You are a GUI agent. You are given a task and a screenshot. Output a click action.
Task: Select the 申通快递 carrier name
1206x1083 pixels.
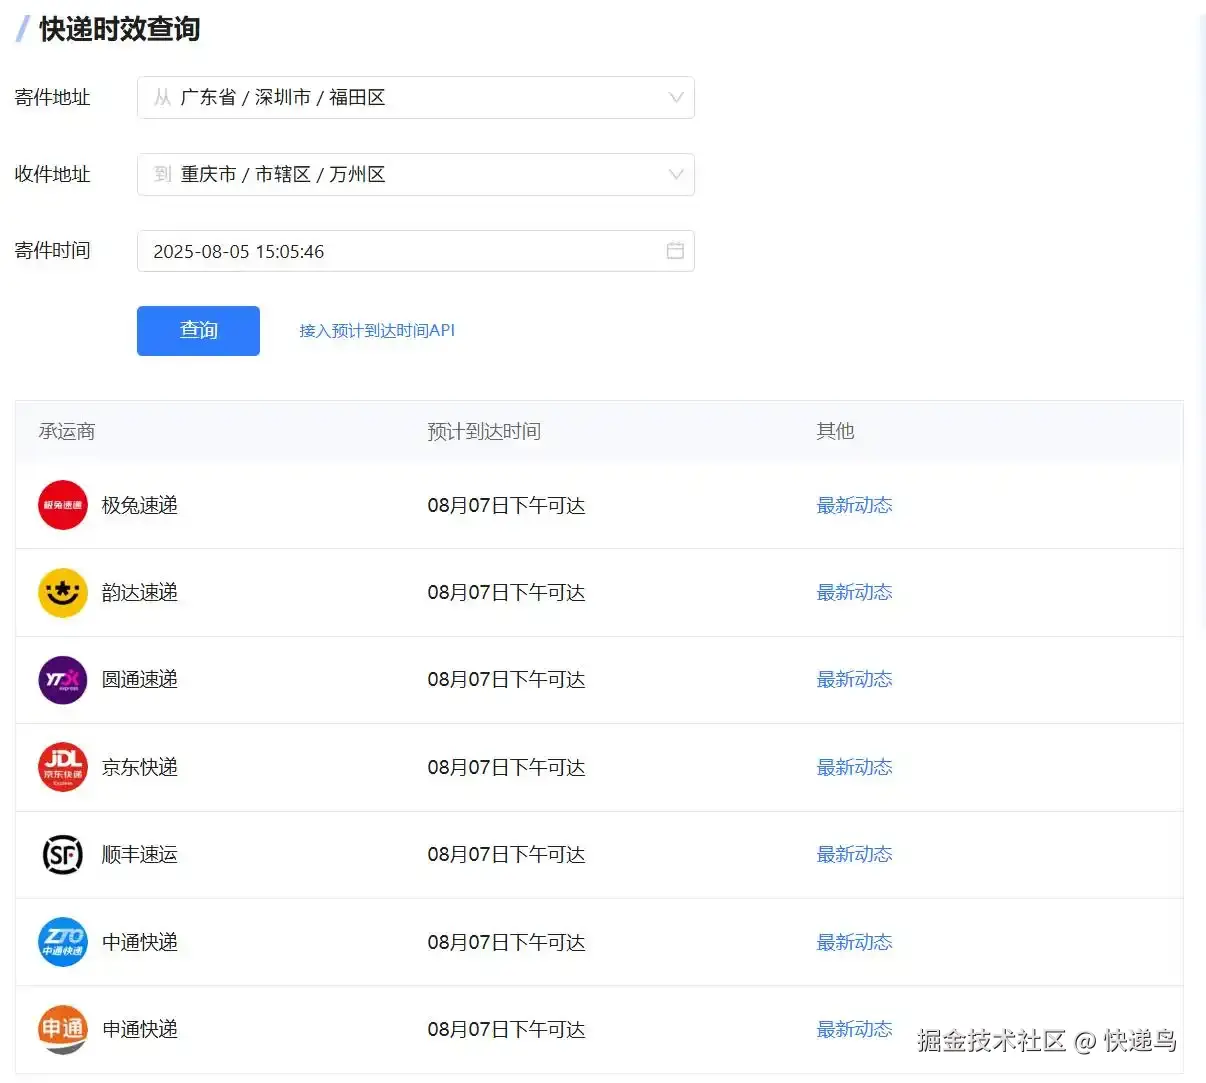(x=140, y=1029)
